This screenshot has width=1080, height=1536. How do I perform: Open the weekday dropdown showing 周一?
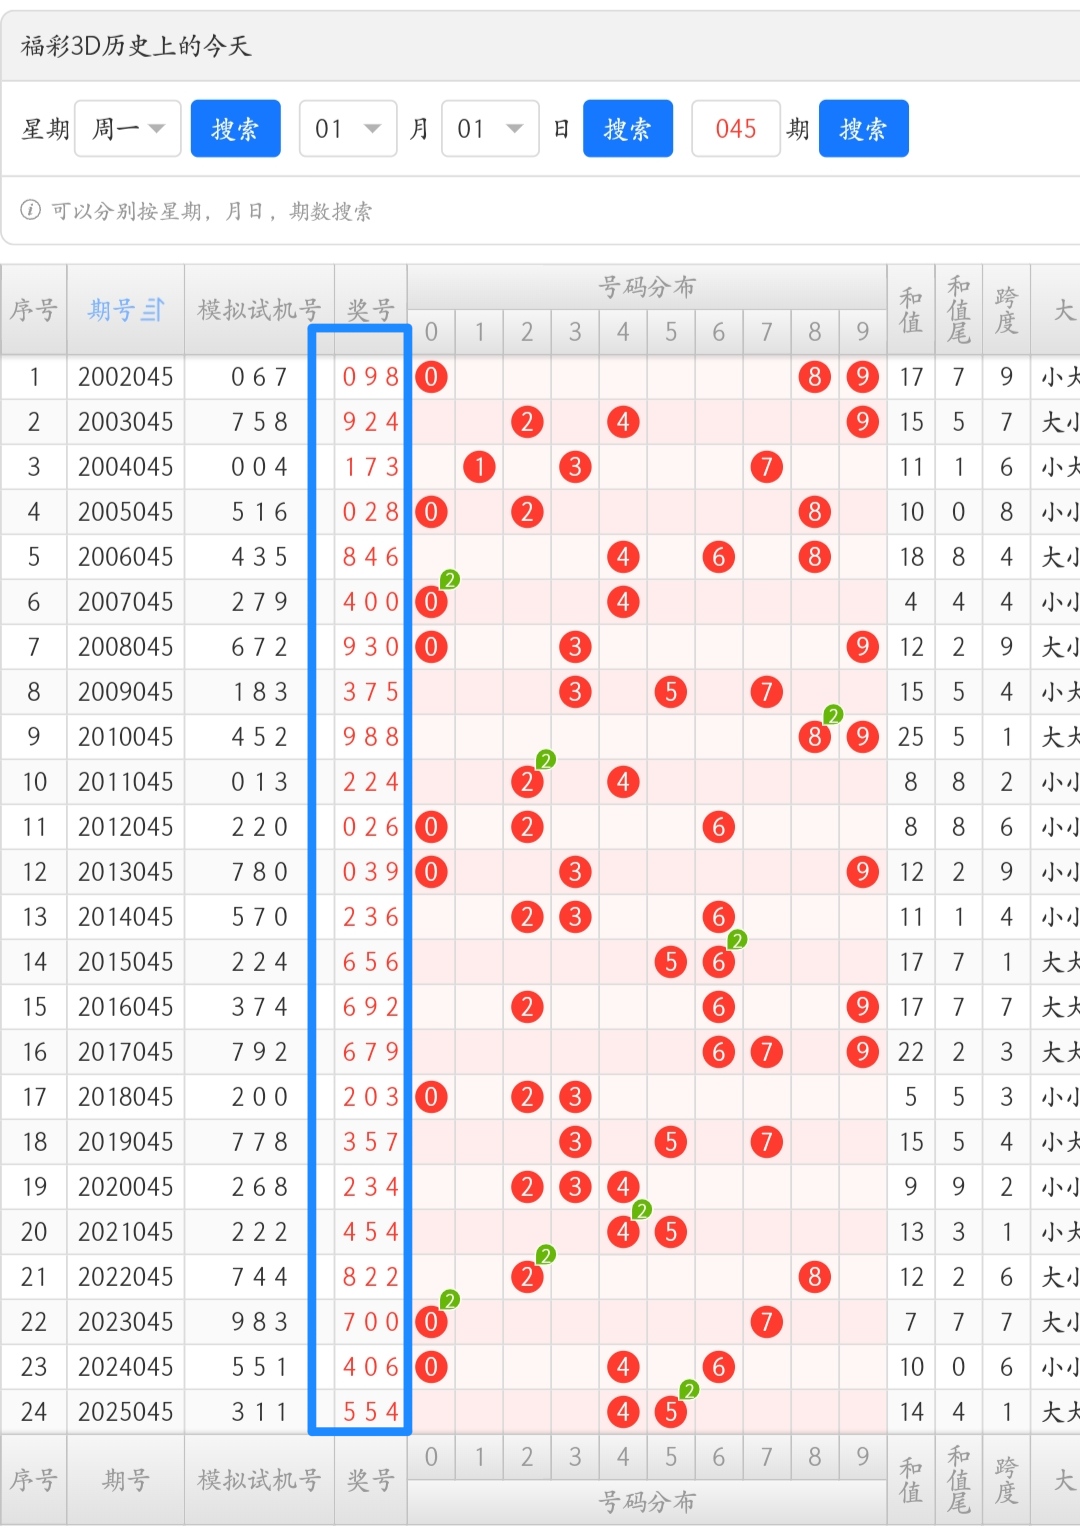click(x=128, y=129)
